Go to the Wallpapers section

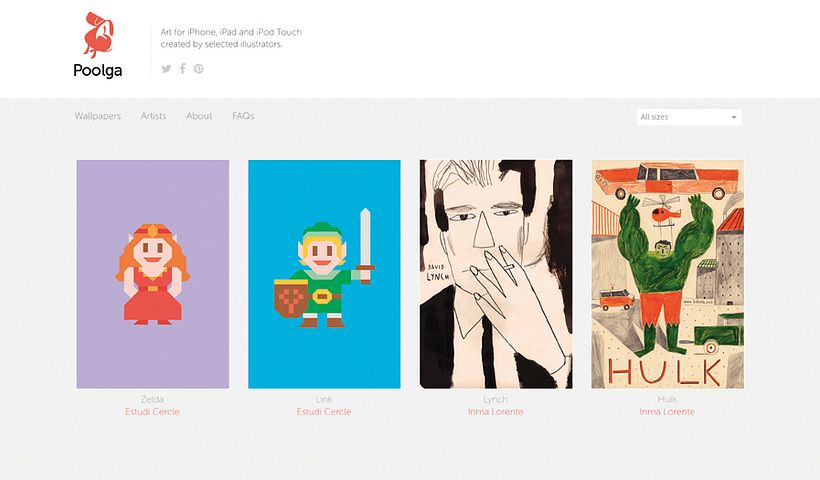(97, 116)
